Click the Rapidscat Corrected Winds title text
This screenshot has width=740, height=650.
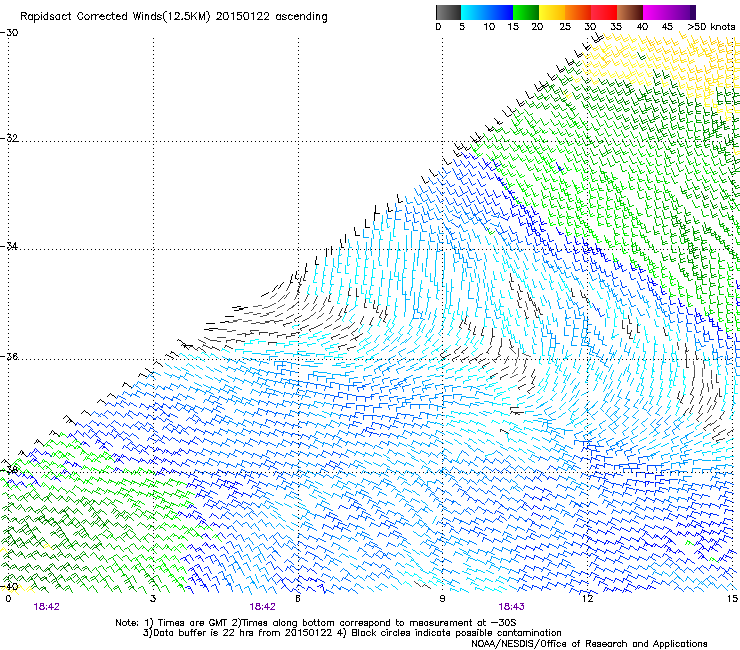coord(174,17)
